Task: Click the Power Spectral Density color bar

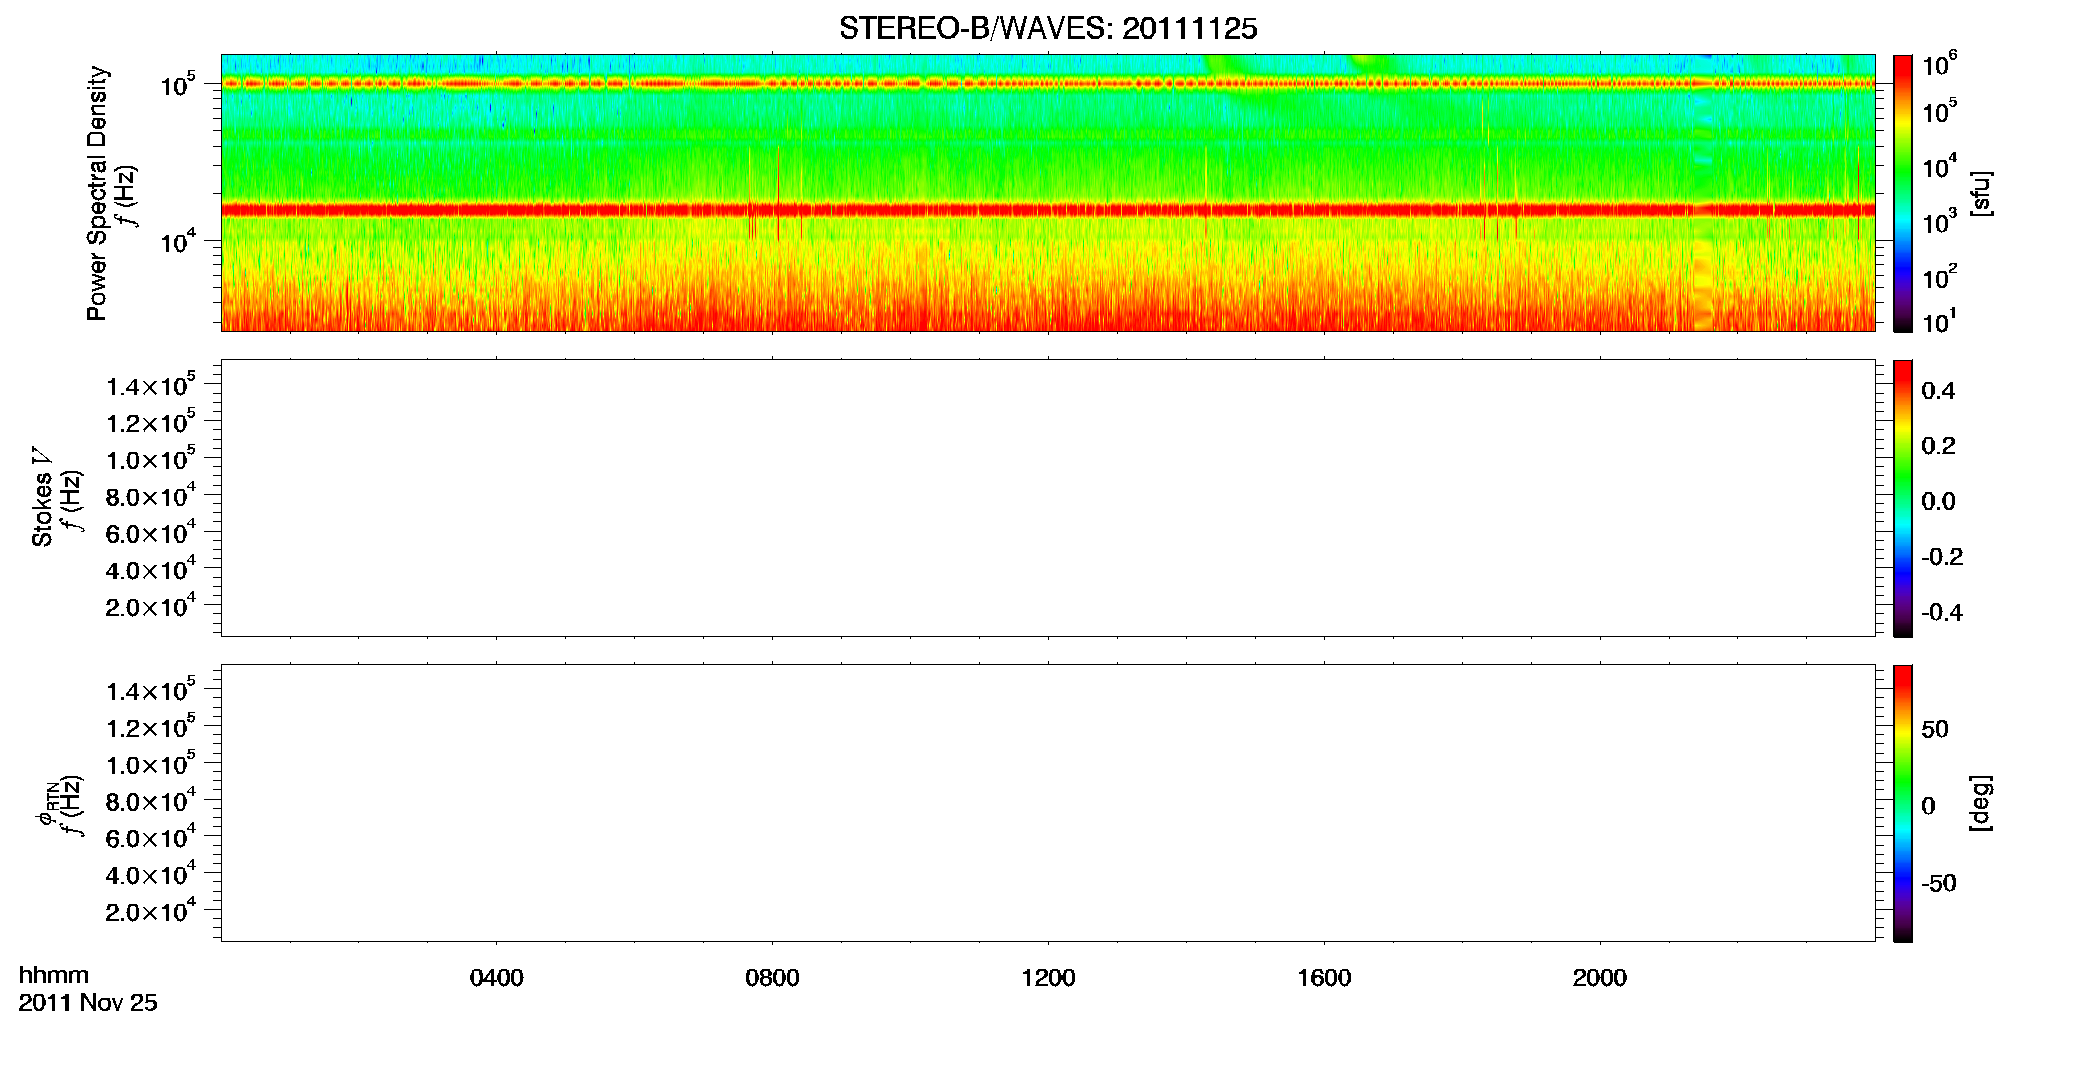Action: click(1903, 193)
